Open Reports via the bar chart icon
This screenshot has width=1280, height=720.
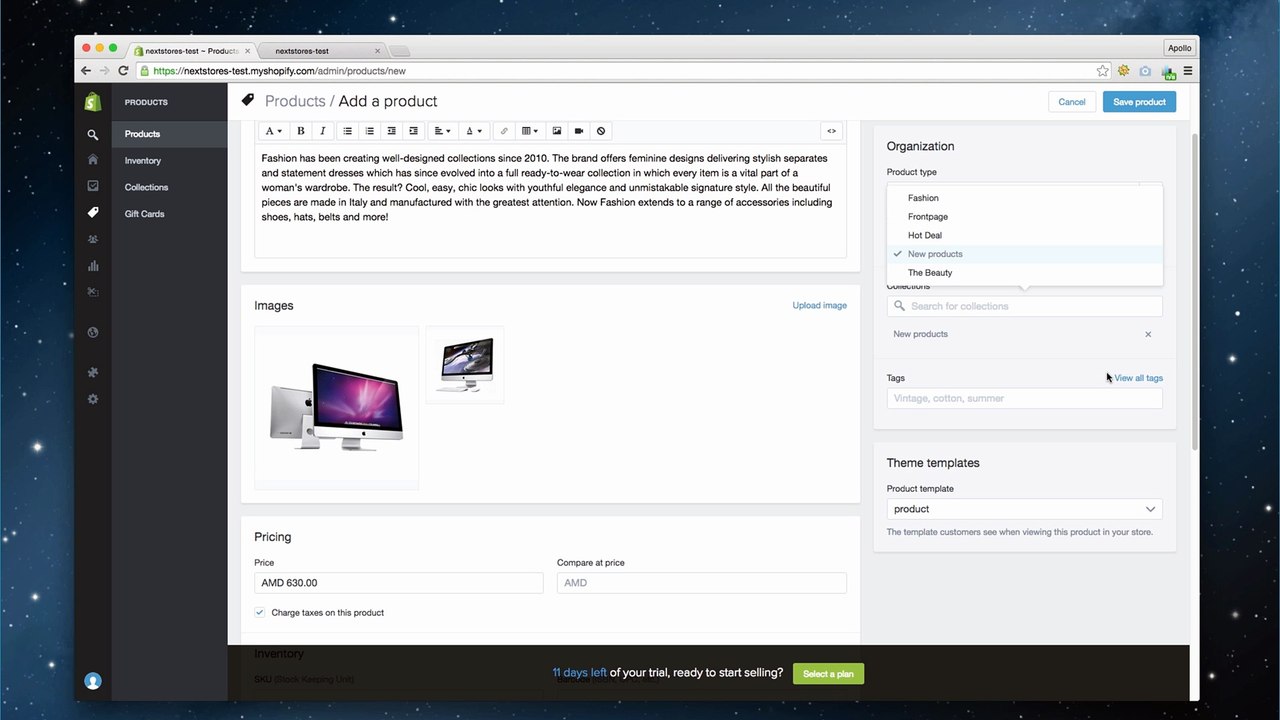tap(93, 266)
